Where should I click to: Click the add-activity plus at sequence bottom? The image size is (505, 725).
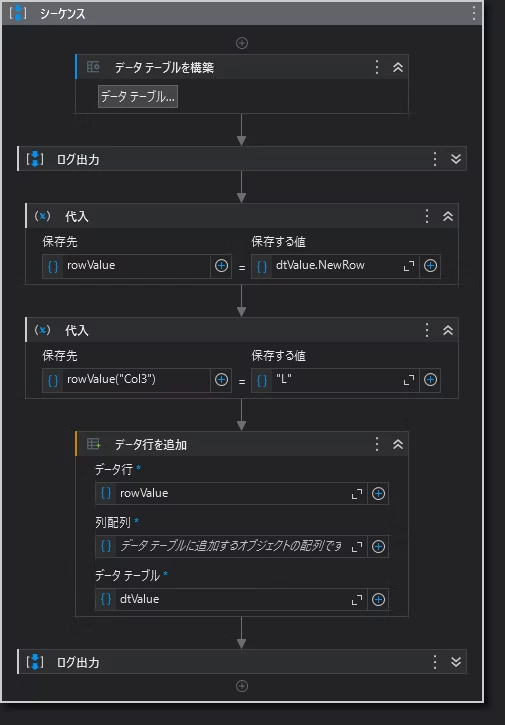point(242,686)
